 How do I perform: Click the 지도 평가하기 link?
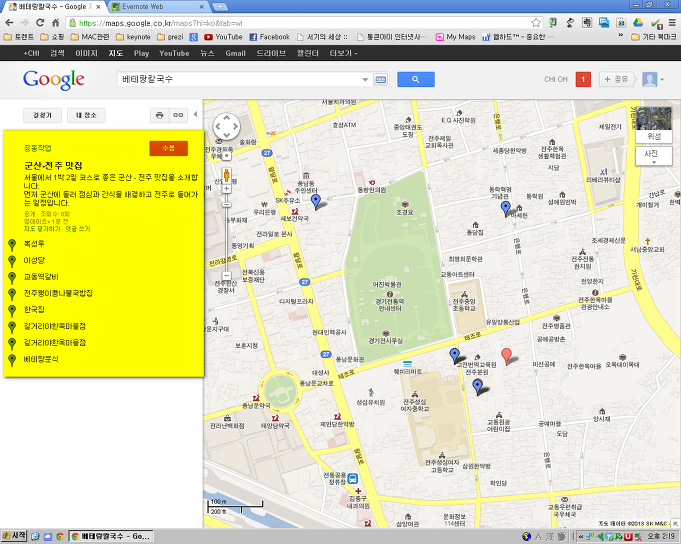point(42,229)
